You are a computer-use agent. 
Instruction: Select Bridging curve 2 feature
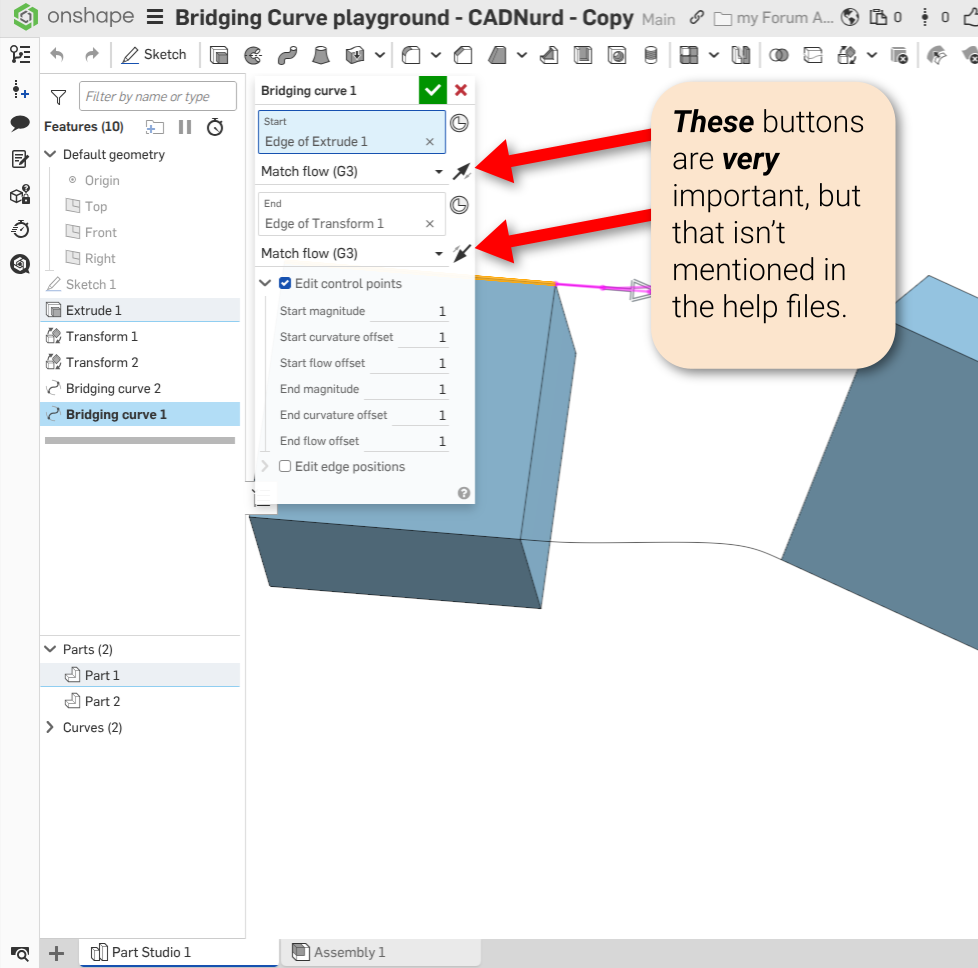tap(140, 389)
